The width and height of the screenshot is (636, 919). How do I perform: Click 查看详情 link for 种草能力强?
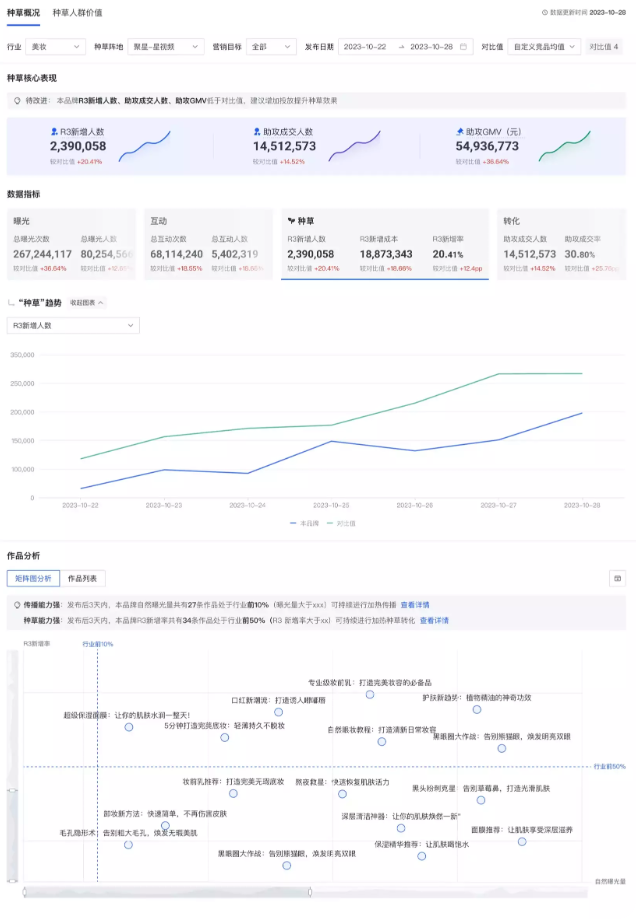[x=434, y=620]
